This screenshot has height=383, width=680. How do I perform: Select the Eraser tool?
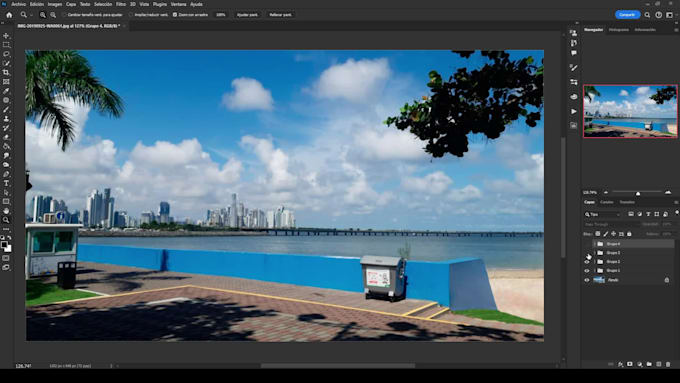pyautogui.click(x=6, y=137)
